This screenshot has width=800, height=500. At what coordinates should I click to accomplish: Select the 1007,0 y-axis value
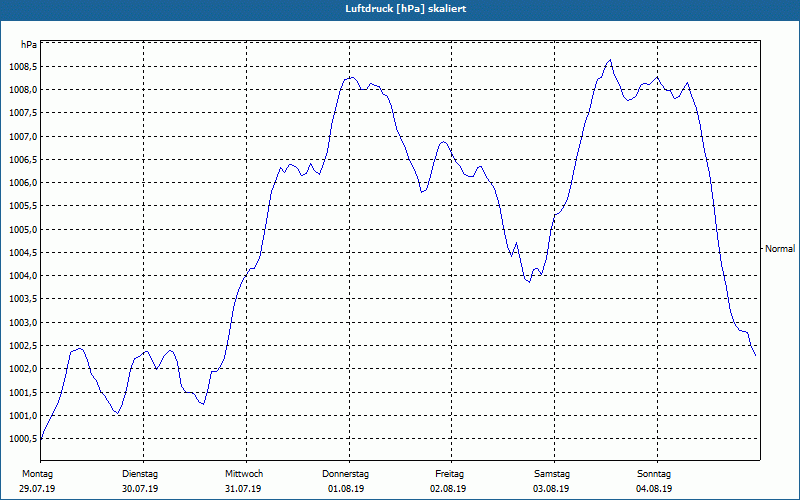(x=23, y=137)
